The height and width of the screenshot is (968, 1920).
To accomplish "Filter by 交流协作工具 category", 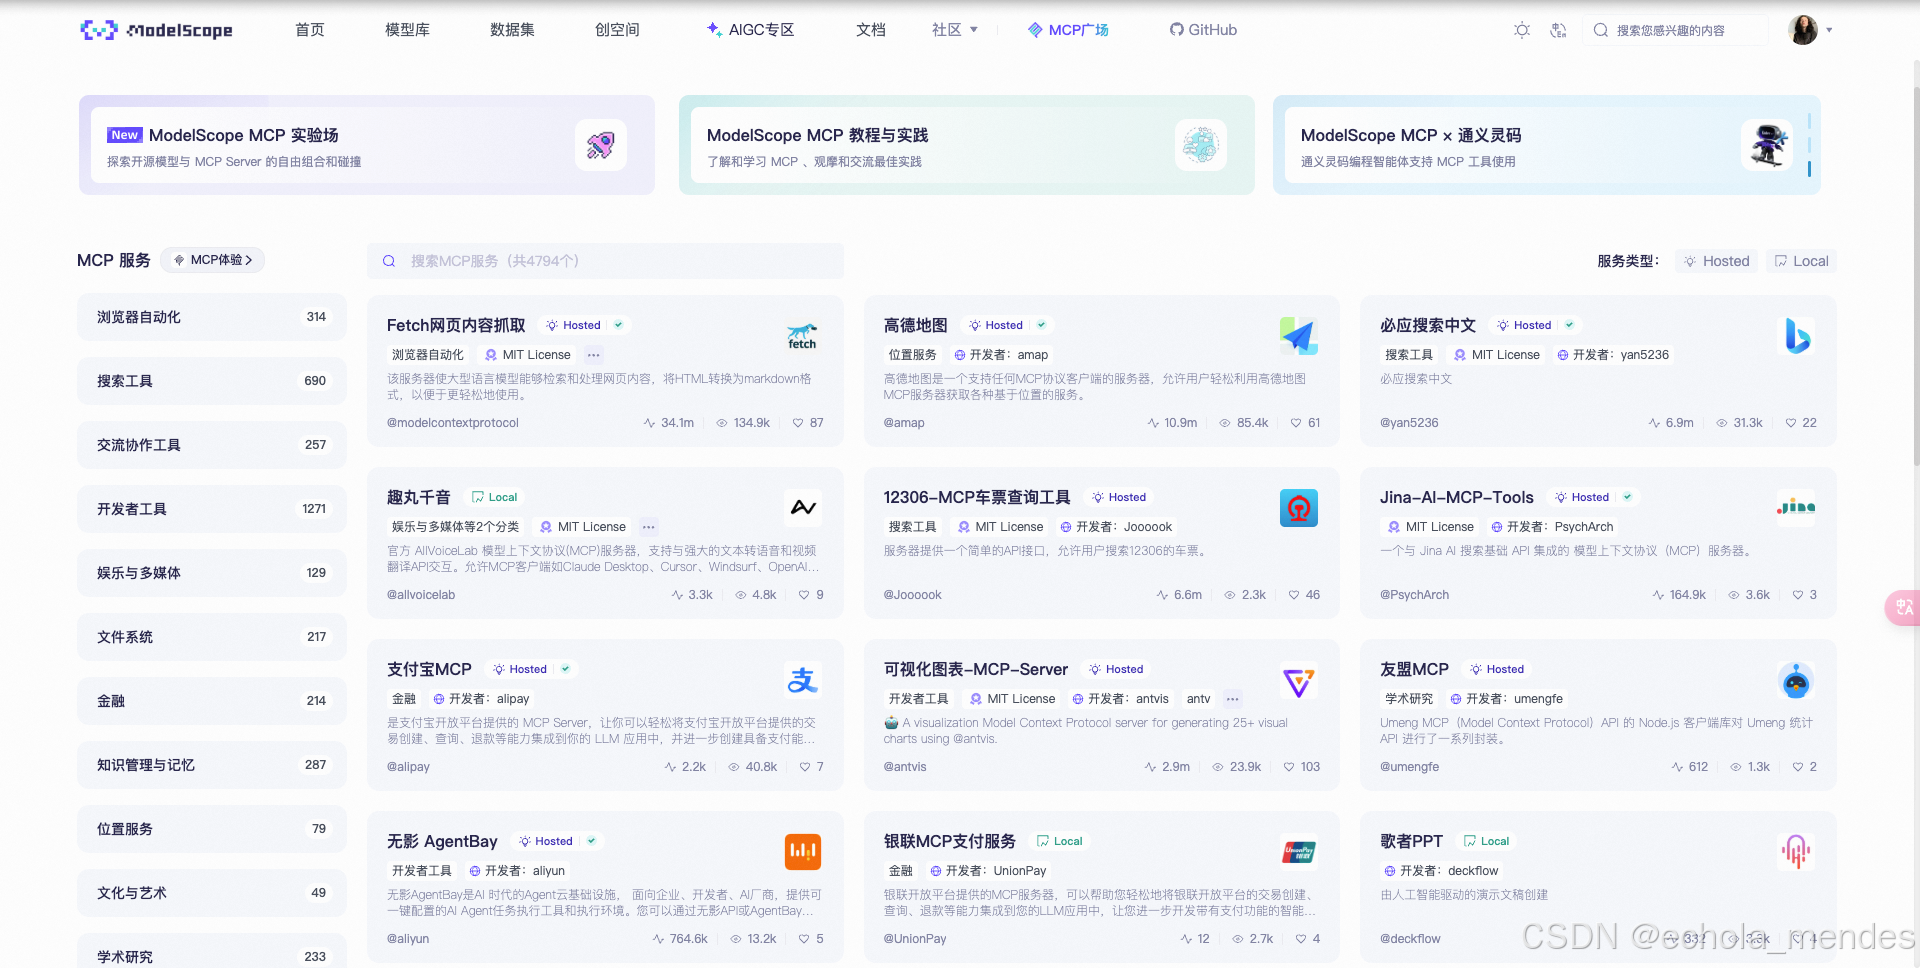I will click(x=212, y=445).
